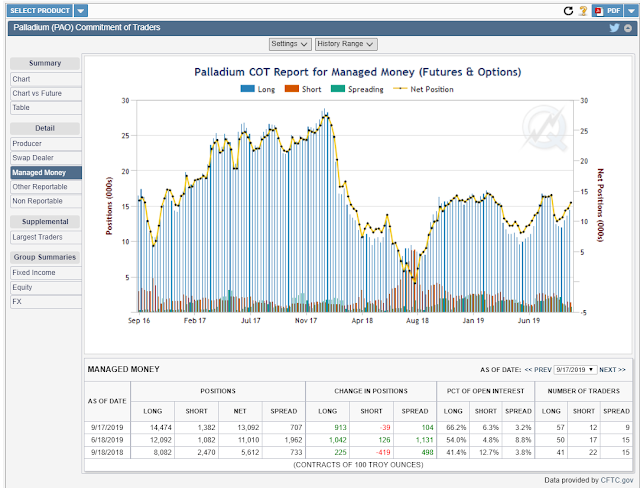
Task: Collapse panel with round arrow icon
Action: click(x=628, y=28)
